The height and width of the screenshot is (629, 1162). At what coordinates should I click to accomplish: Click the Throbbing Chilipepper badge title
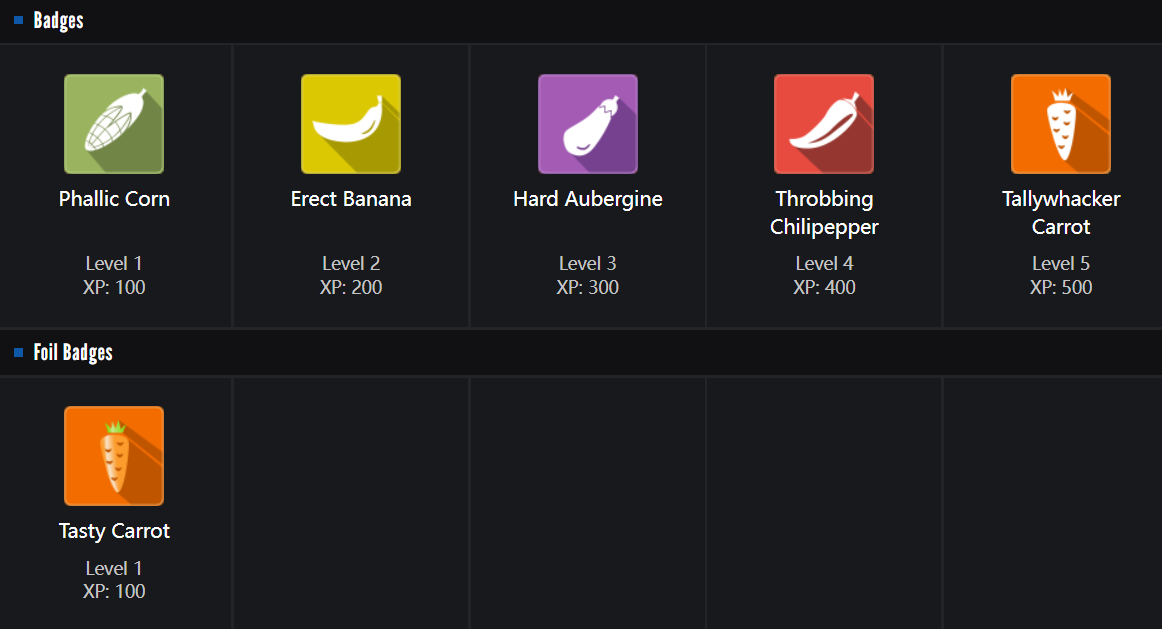(x=824, y=213)
